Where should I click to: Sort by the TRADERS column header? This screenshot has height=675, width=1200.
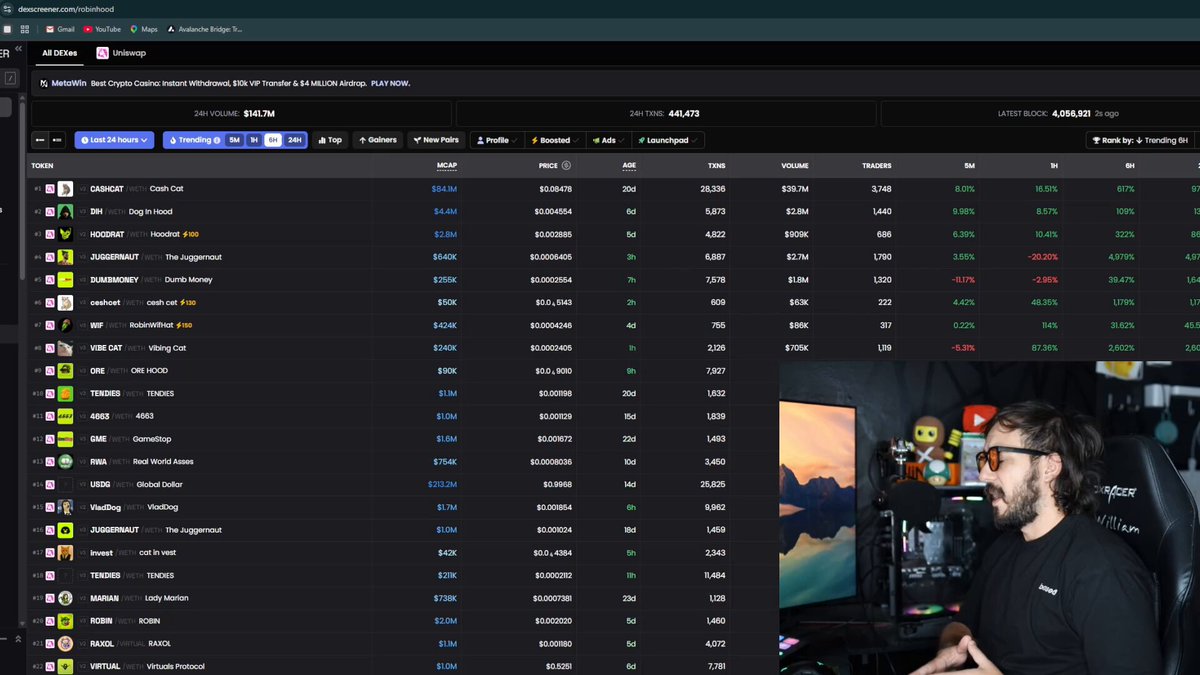[877, 166]
